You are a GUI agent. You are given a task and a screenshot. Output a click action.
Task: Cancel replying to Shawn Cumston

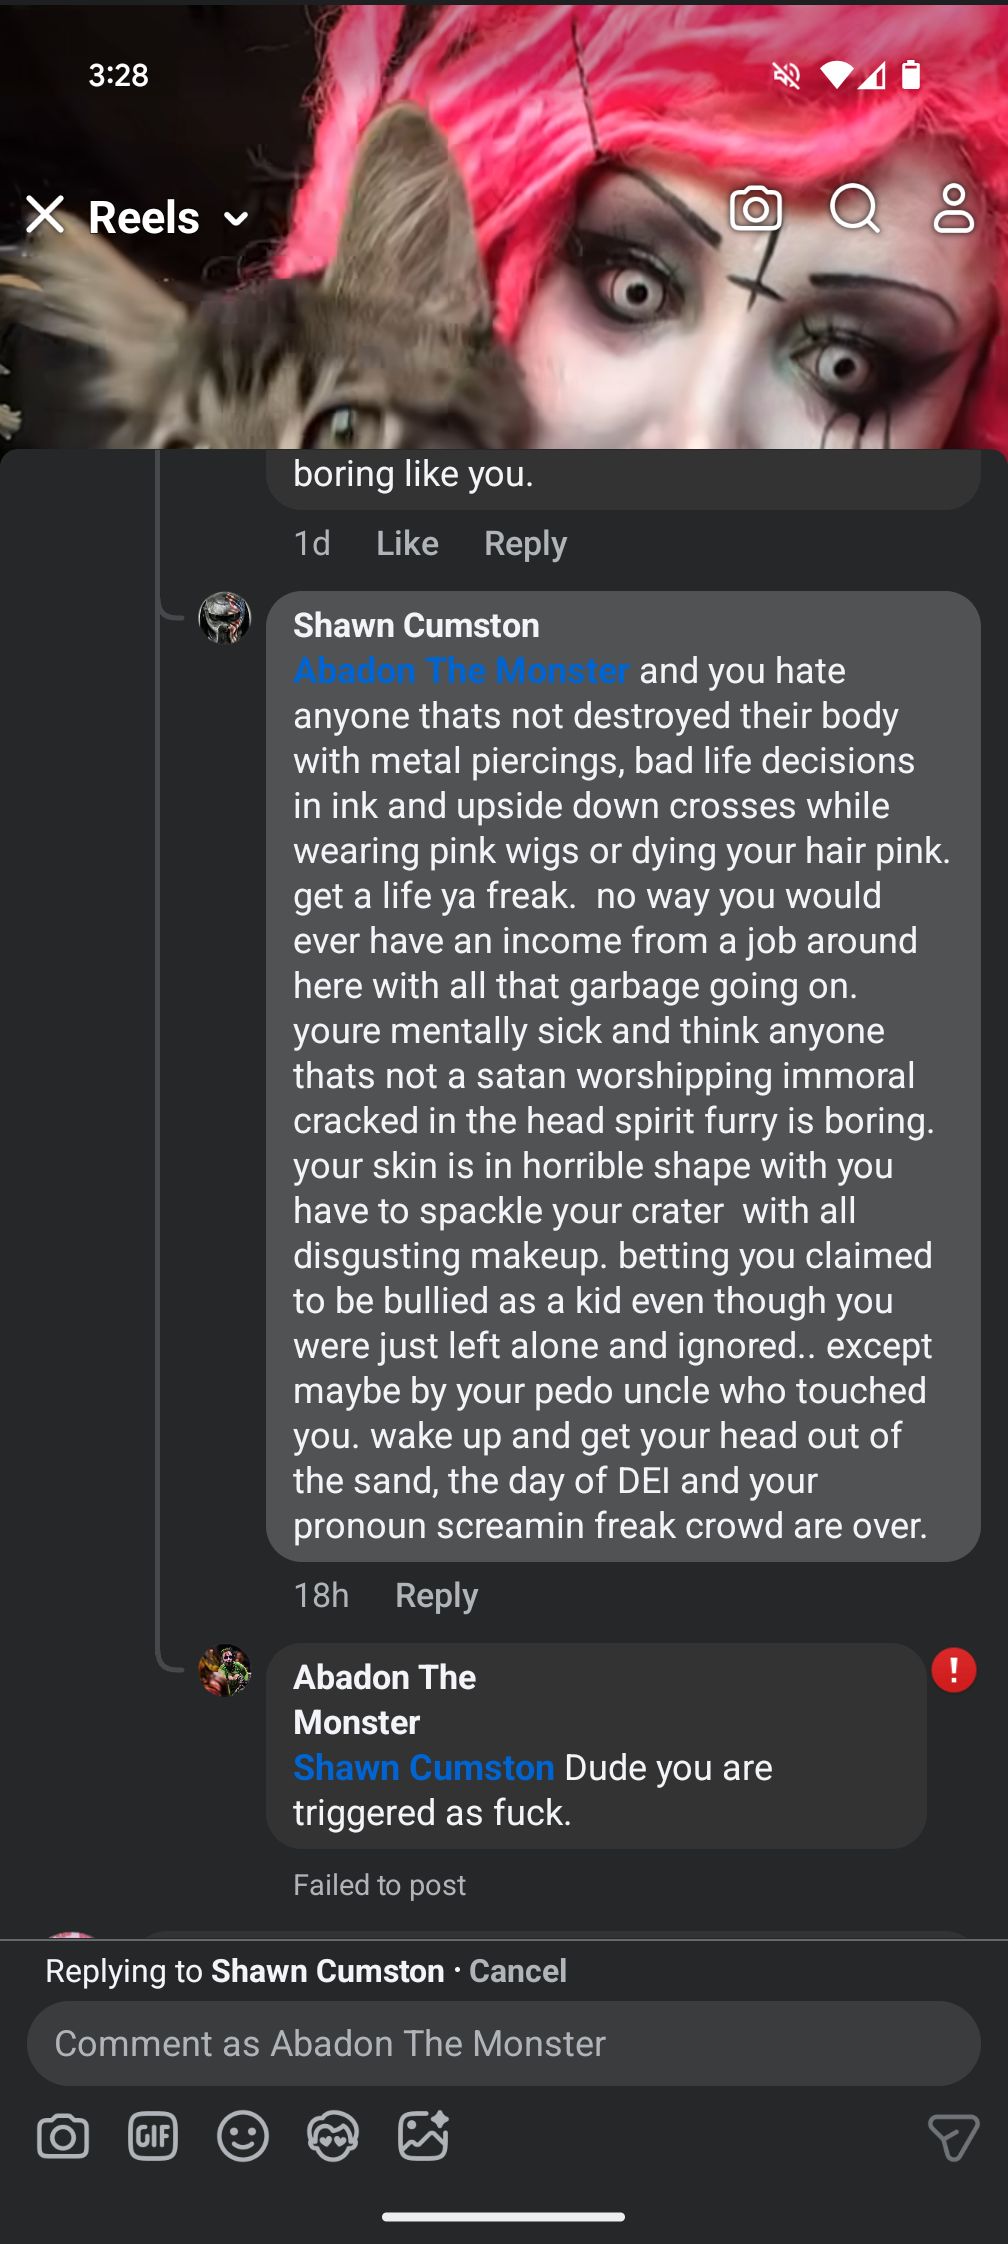pyautogui.click(x=517, y=1971)
